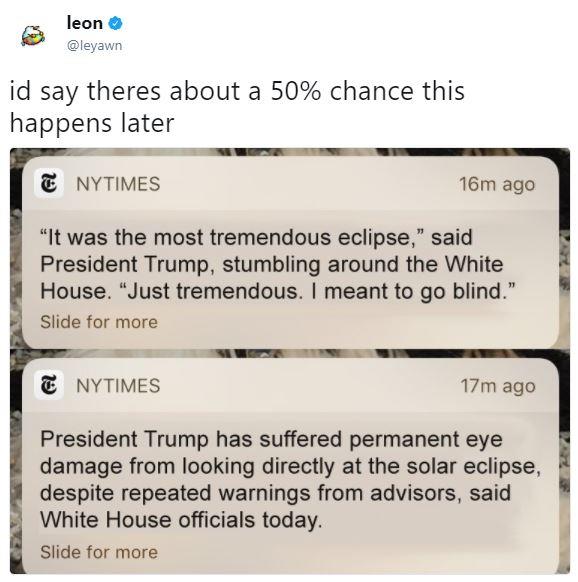Select the NYTIMES label in the bottom notification
578x582 pixels.
pos(118,385)
